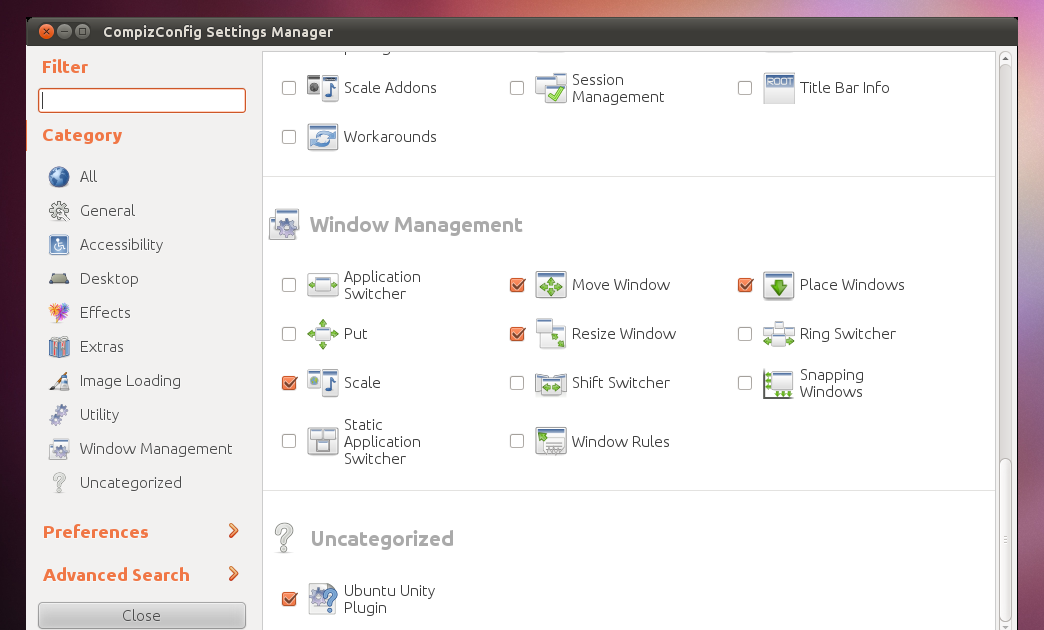Image resolution: width=1044 pixels, height=630 pixels.
Task: Click the Effects category icon
Action: pos(60,313)
